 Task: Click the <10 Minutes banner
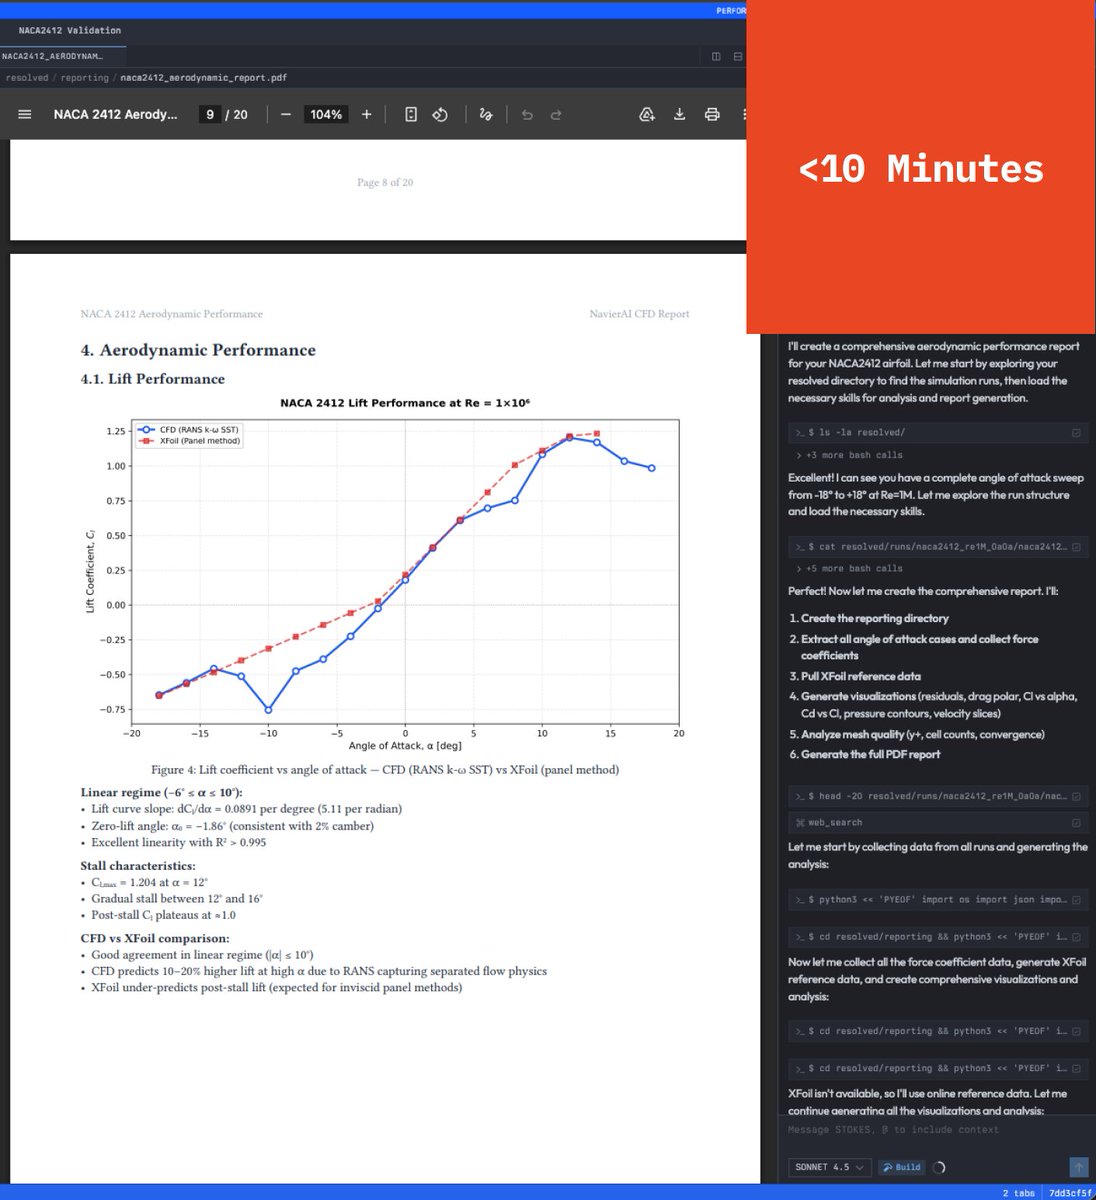[x=920, y=167]
